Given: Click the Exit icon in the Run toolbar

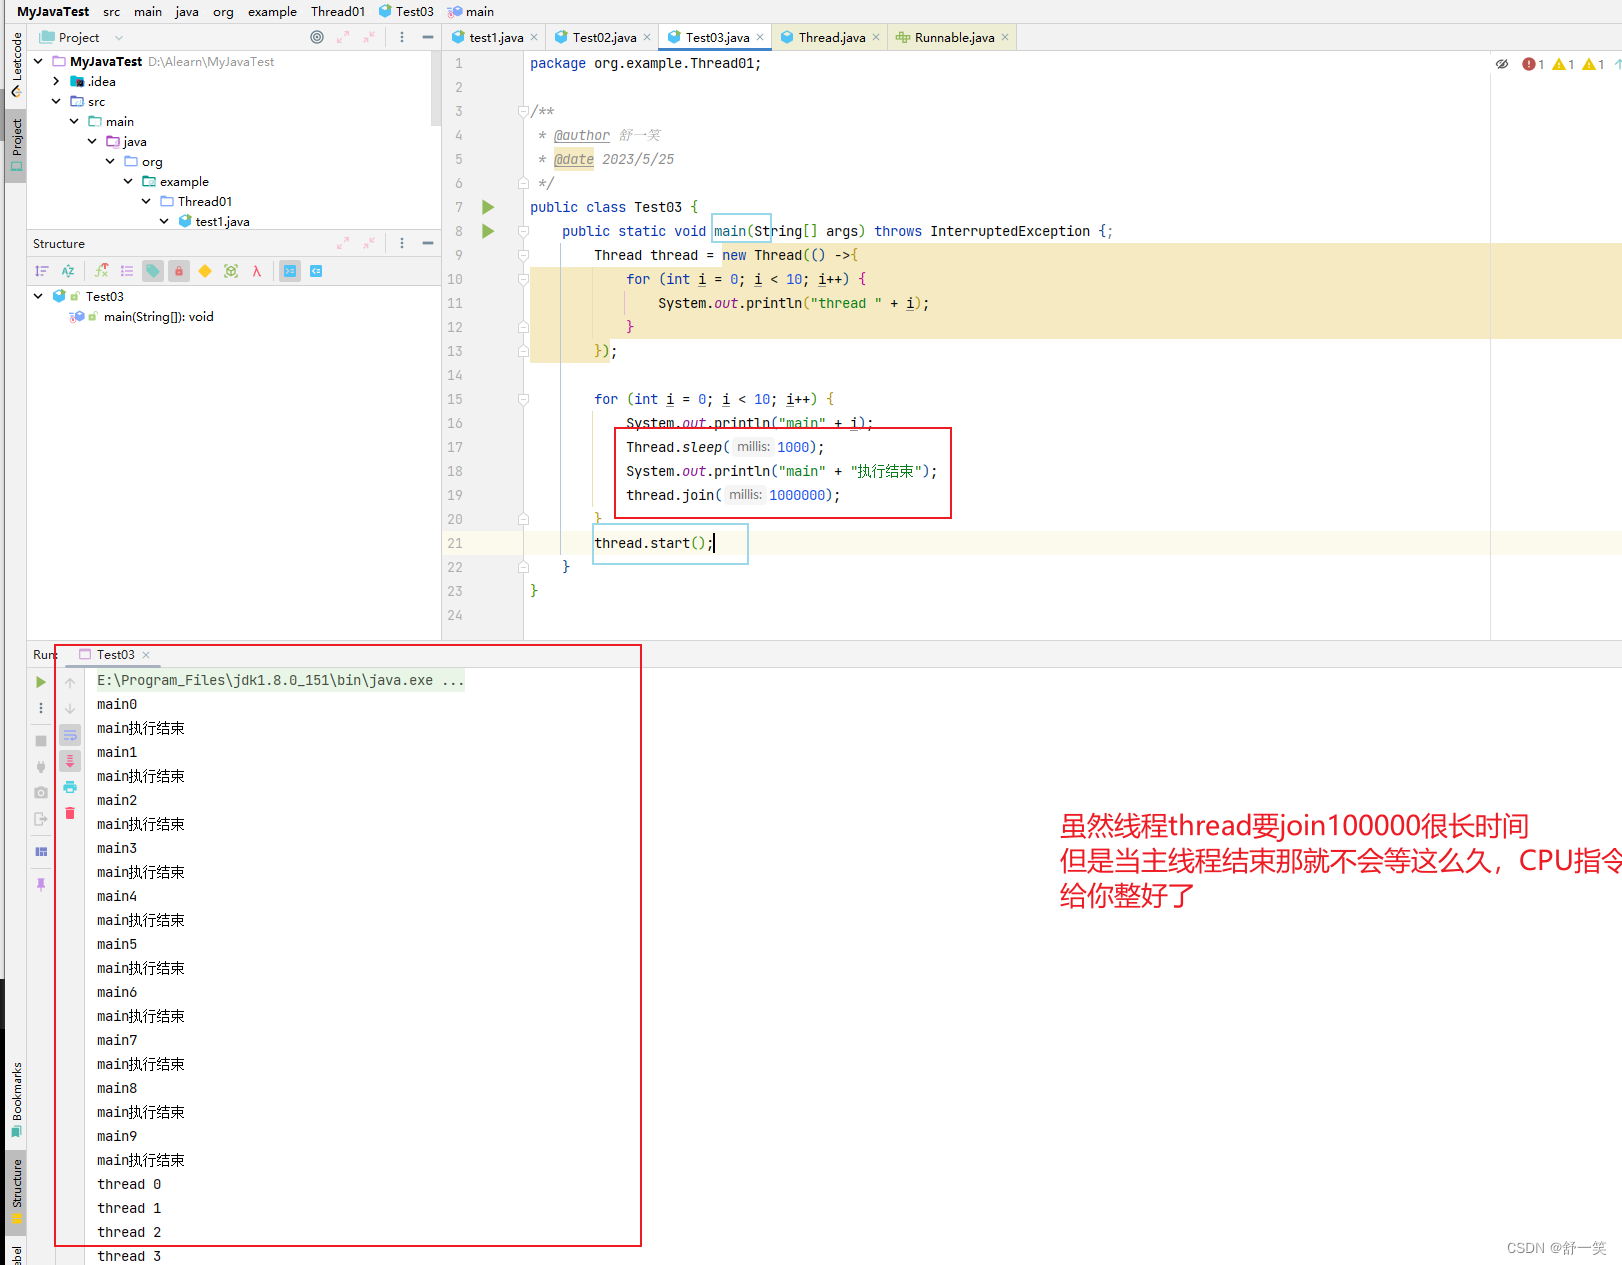Looking at the screenshot, I should click(41, 819).
